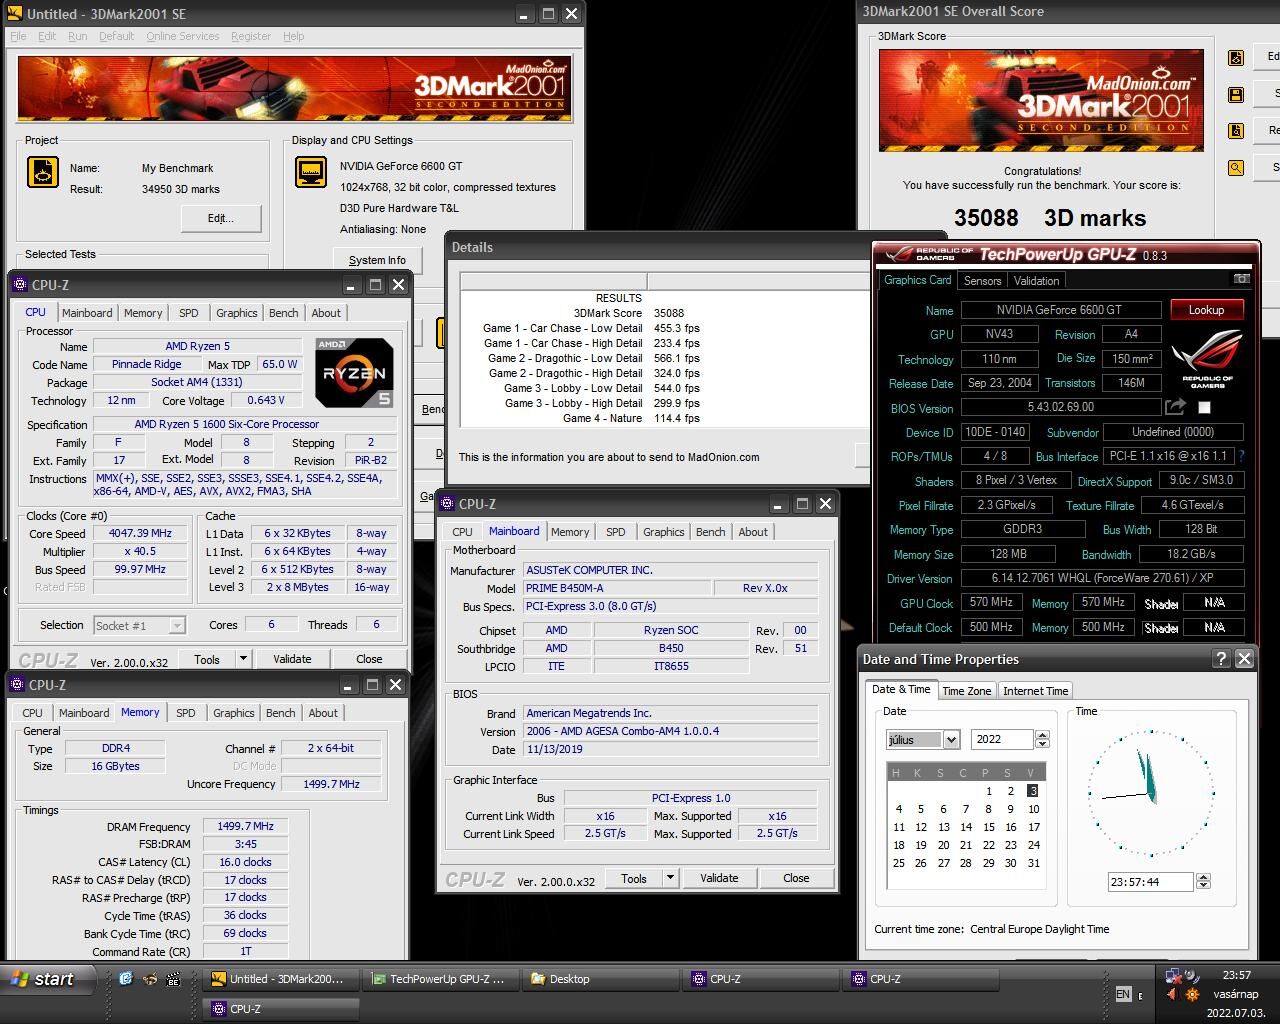The height and width of the screenshot is (1024, 1280).
Task: Switch to TechPowerUp GPU-Z taskbar item
Action: coord(440,979)
